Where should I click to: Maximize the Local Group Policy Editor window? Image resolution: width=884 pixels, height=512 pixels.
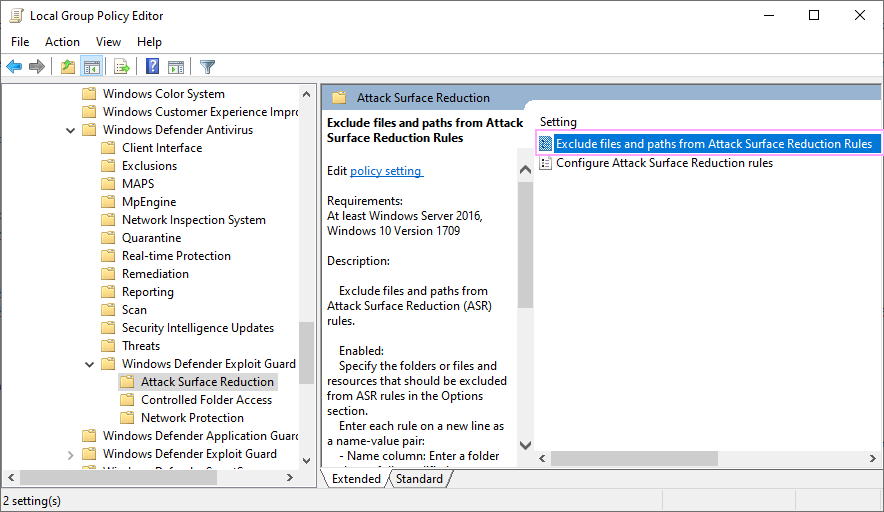[x=814, y=15]
